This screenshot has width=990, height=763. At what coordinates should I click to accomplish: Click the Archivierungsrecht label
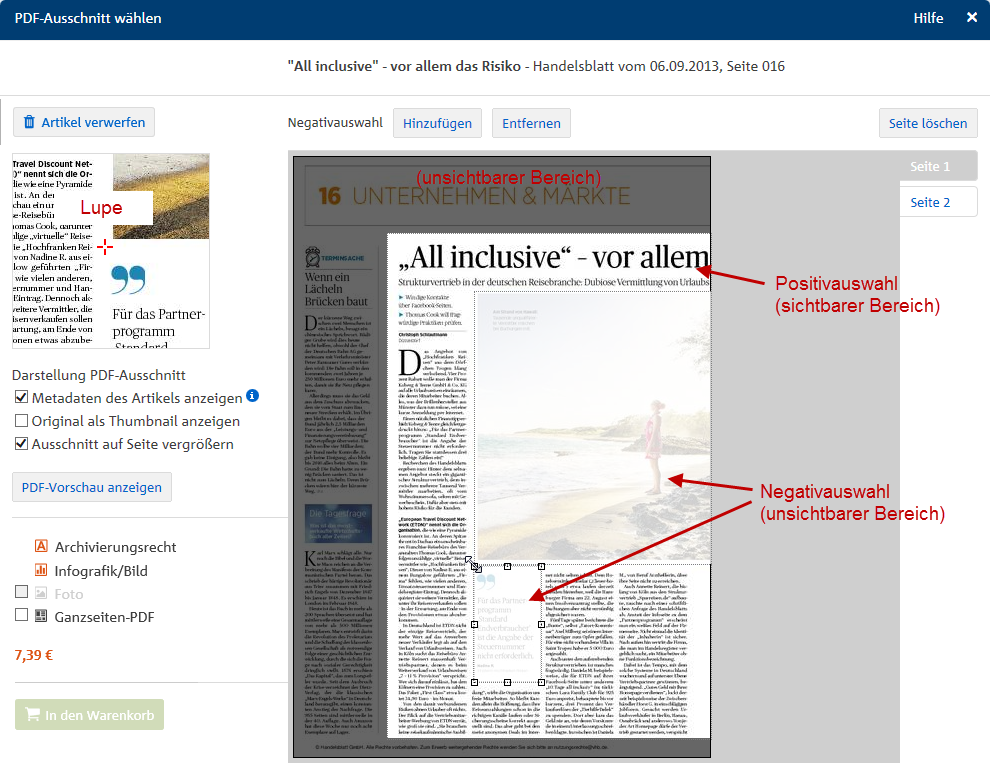coord(116,547)
